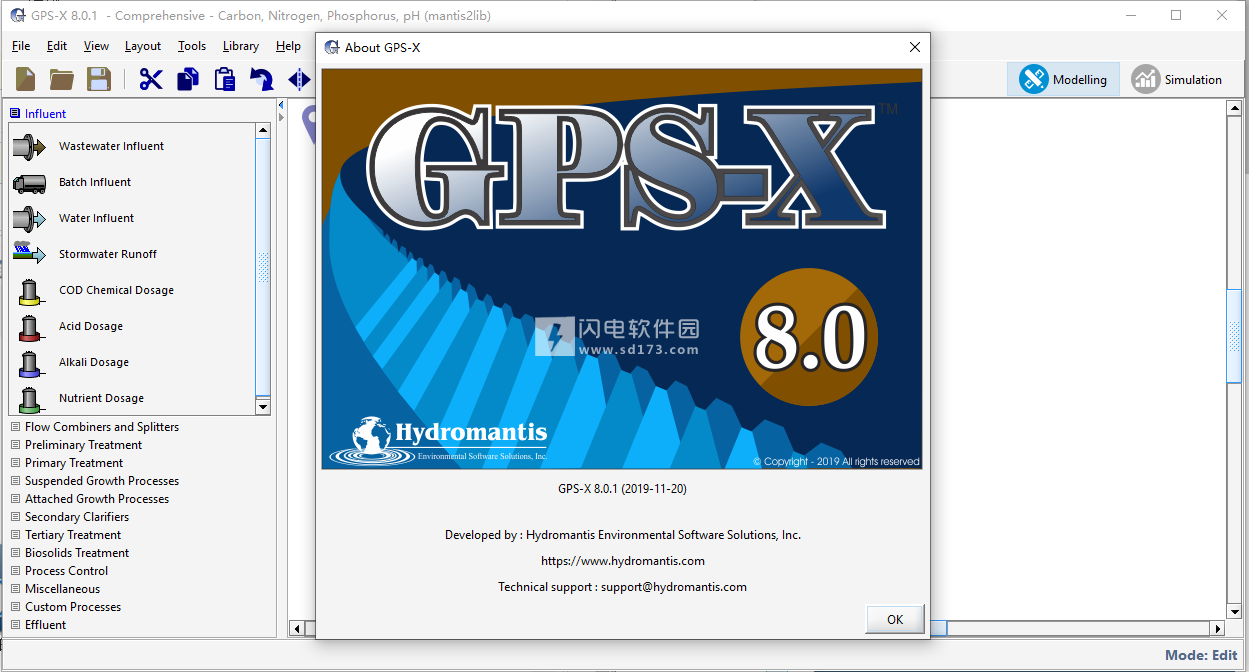Expand the Custom Processes category
Viewport: 1249px width, 672px height.
point(15,607)
